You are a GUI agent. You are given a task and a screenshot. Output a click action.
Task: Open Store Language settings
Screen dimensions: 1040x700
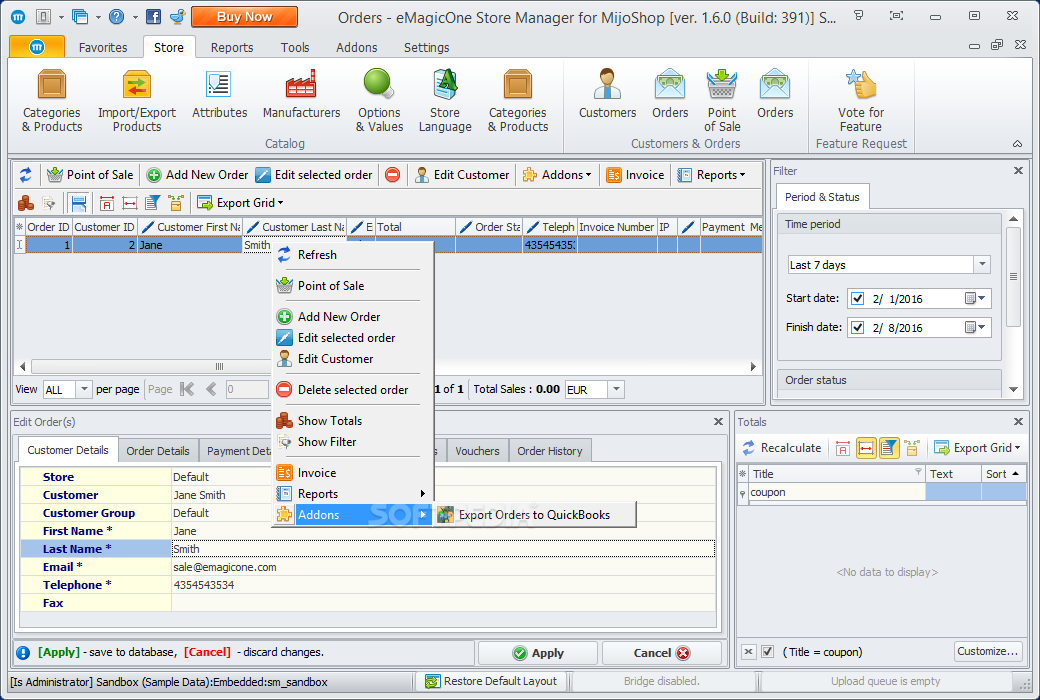tap(444, 101)
